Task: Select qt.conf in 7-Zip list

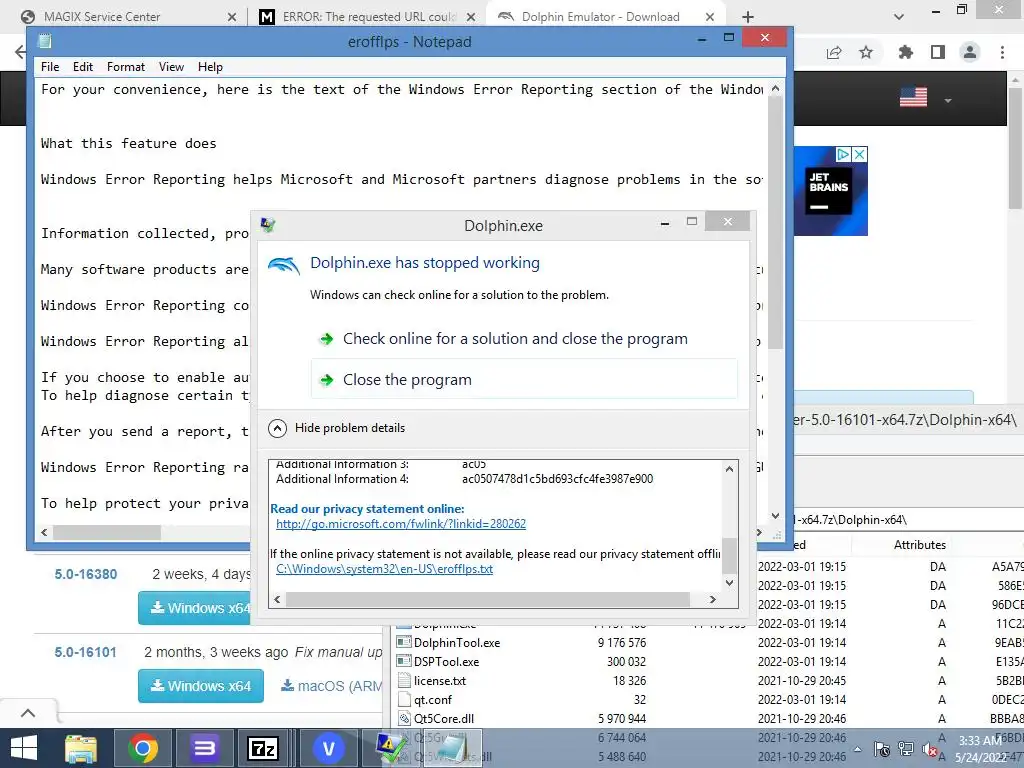Action: [433, 700]
